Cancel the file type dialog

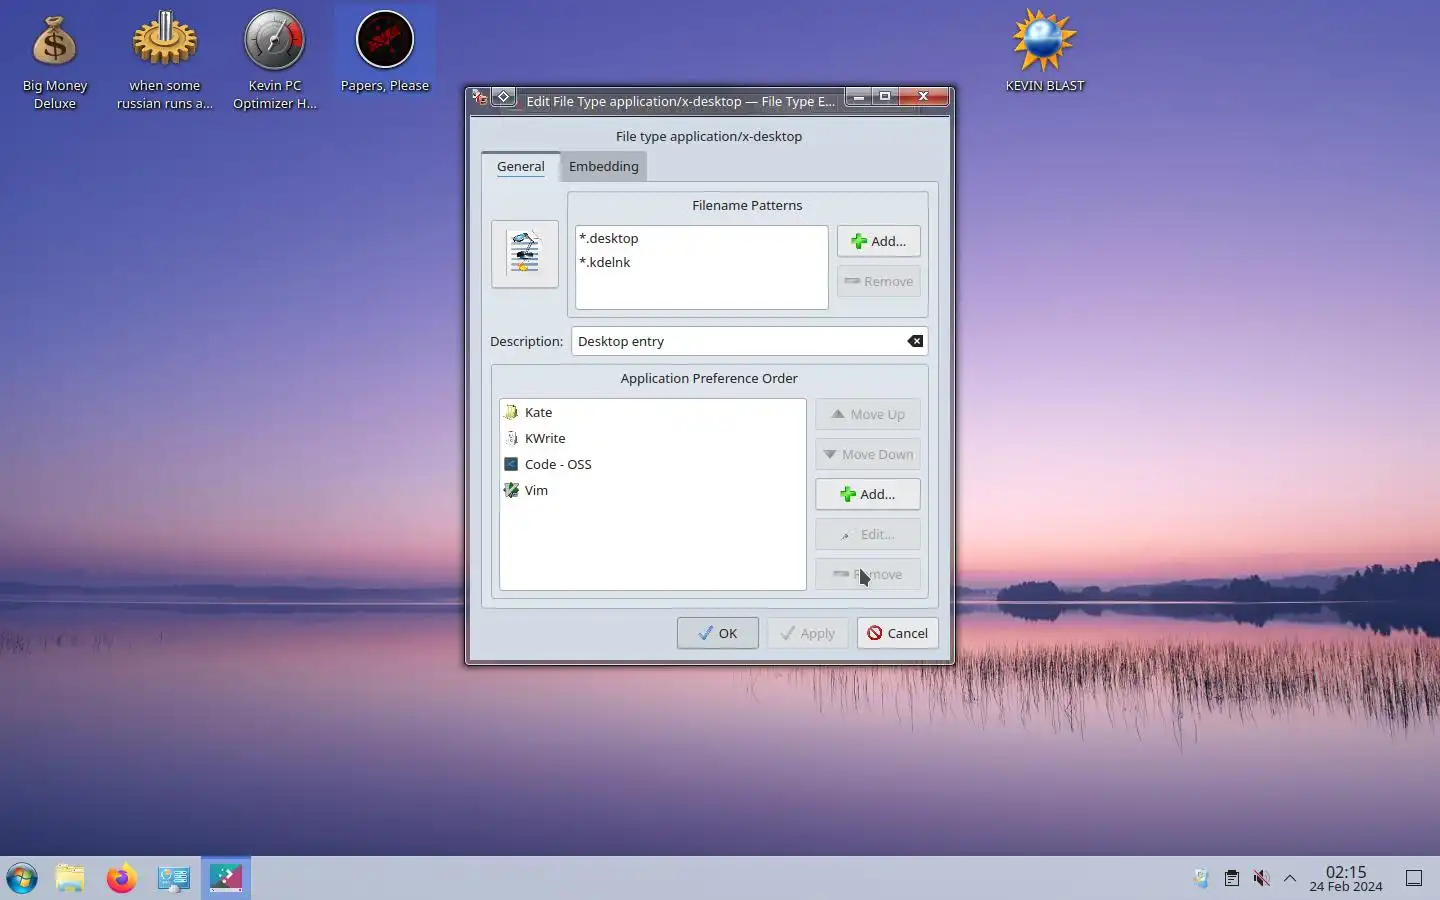point(898,633)
